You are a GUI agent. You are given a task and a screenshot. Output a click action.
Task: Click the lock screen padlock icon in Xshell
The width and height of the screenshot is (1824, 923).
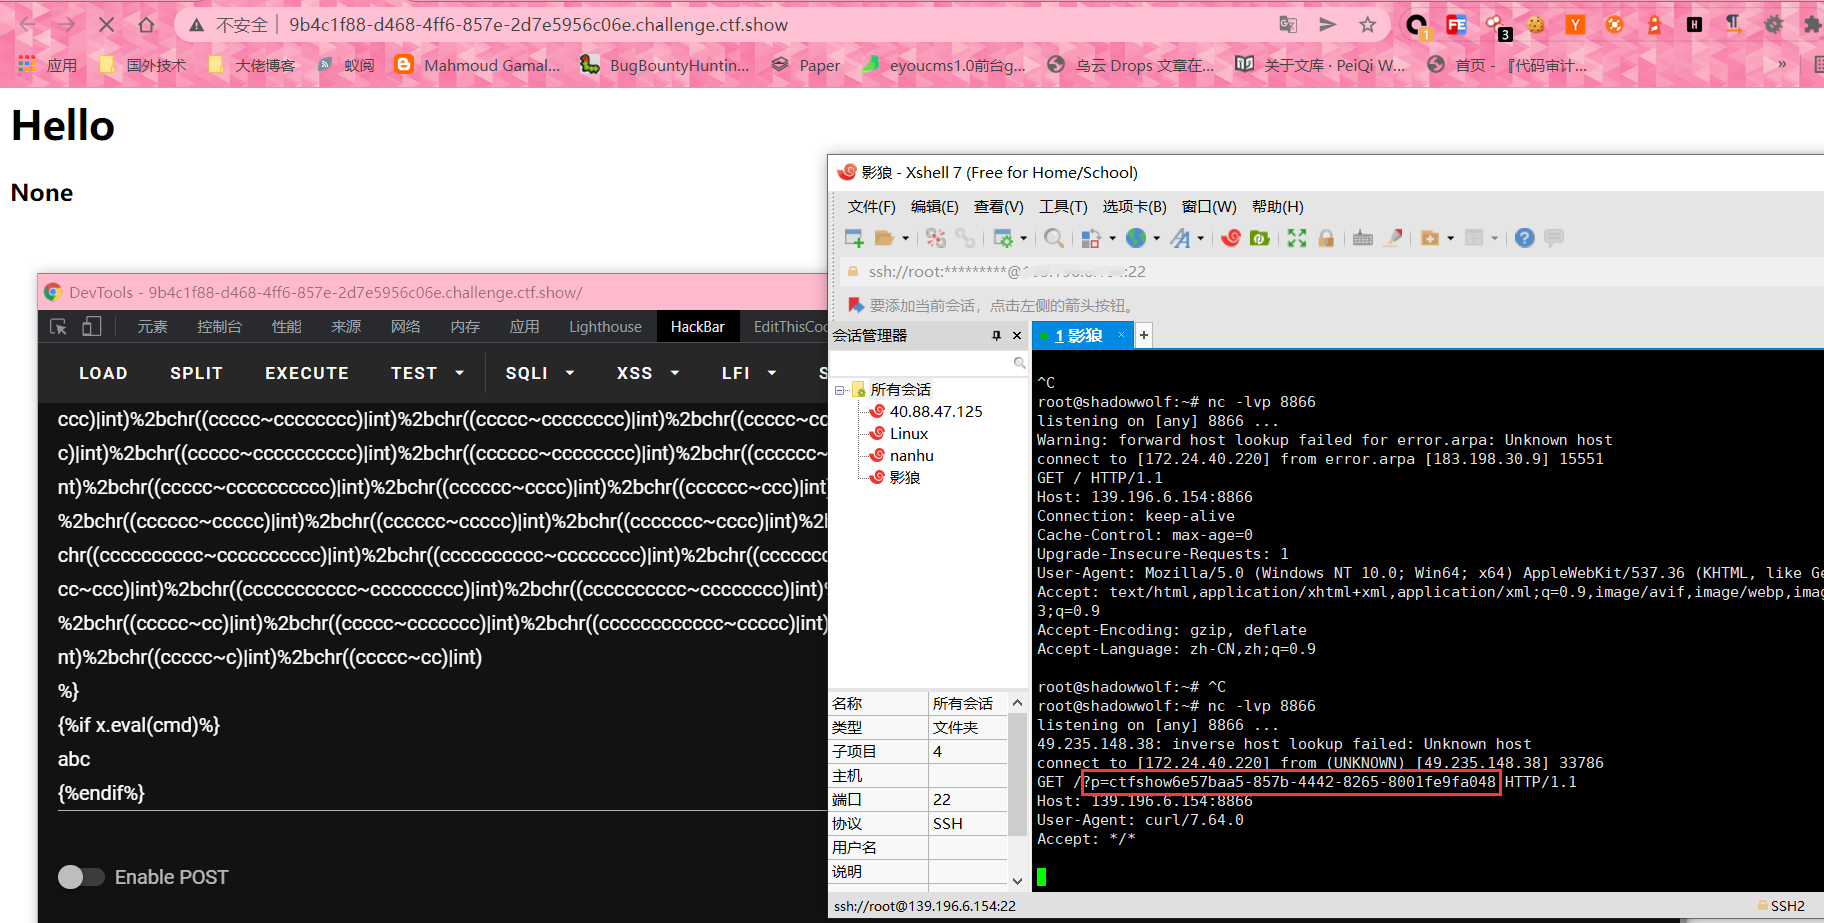point(1326,238)
